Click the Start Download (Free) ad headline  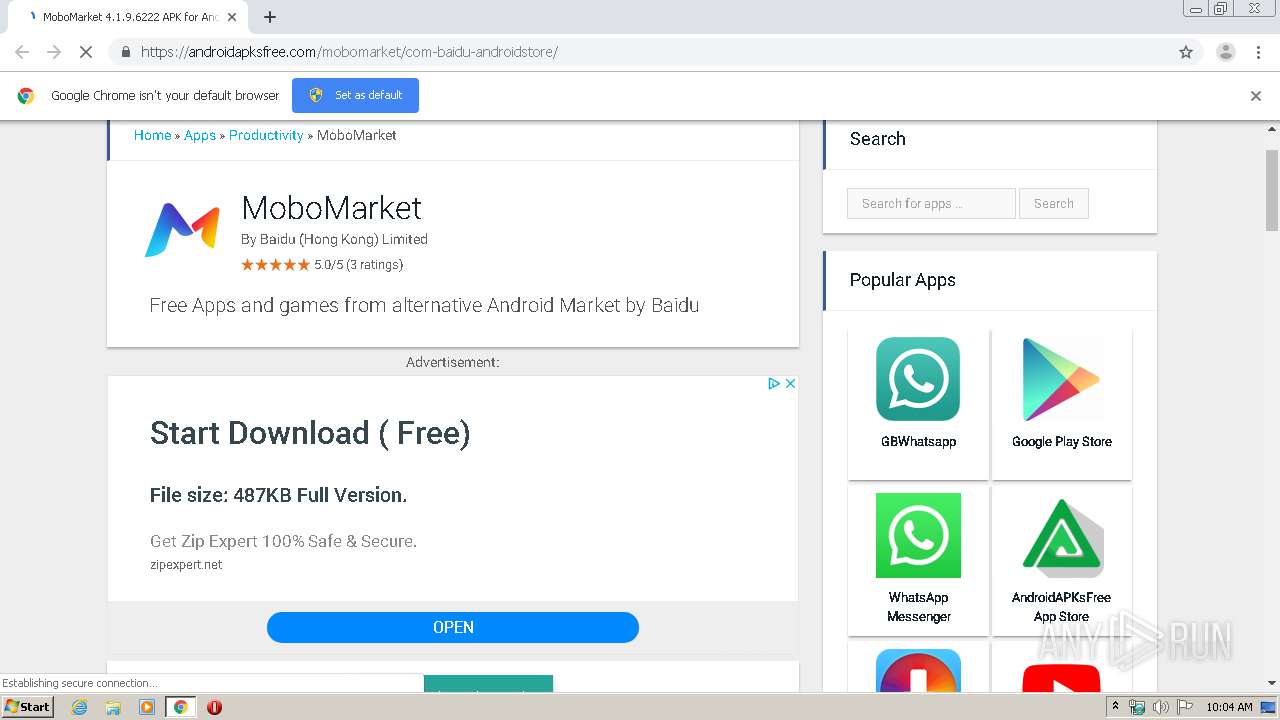(310, 433)
